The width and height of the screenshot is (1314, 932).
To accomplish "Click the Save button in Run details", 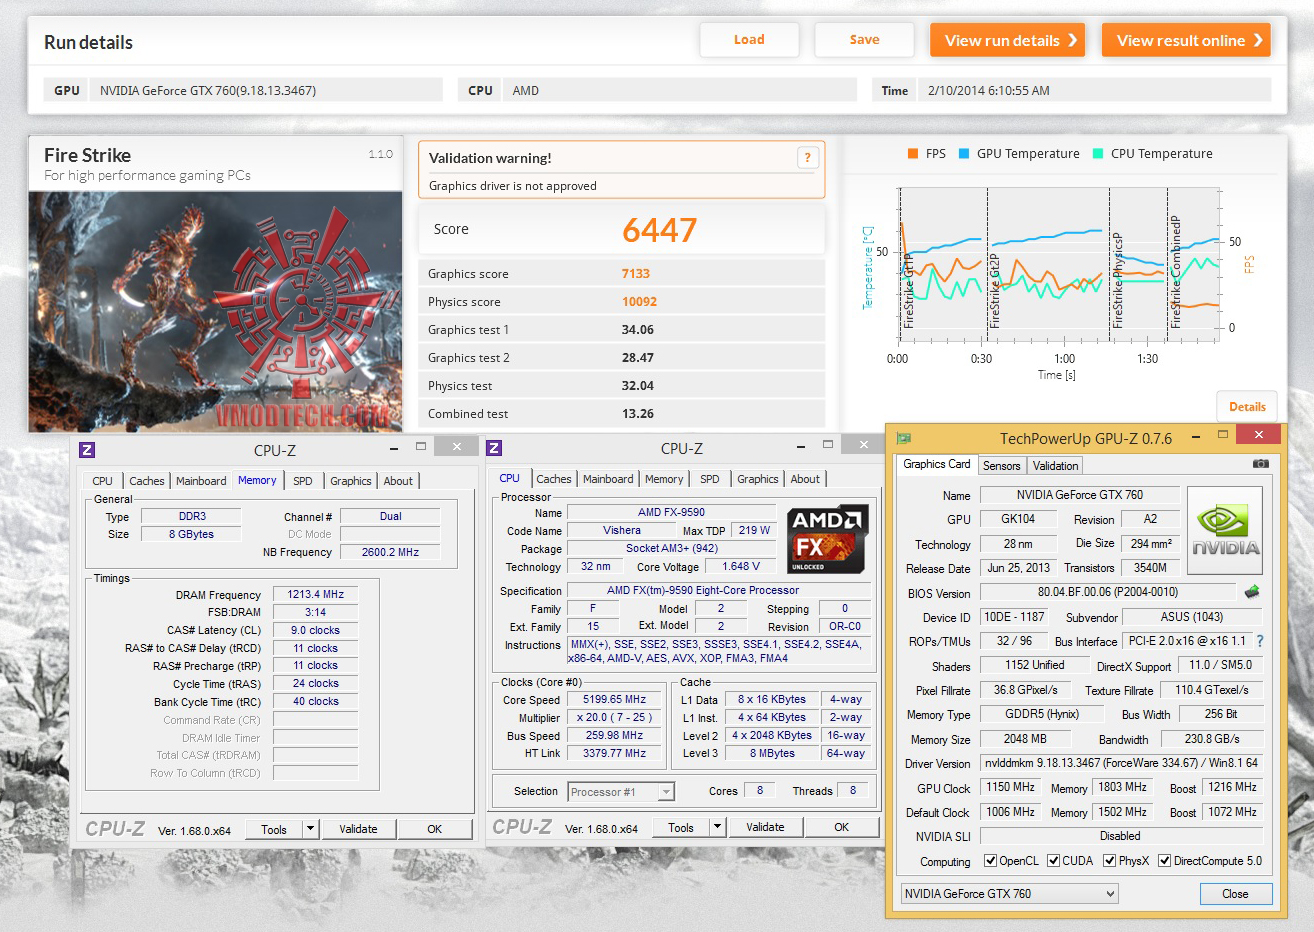I will tap(864, 40).
